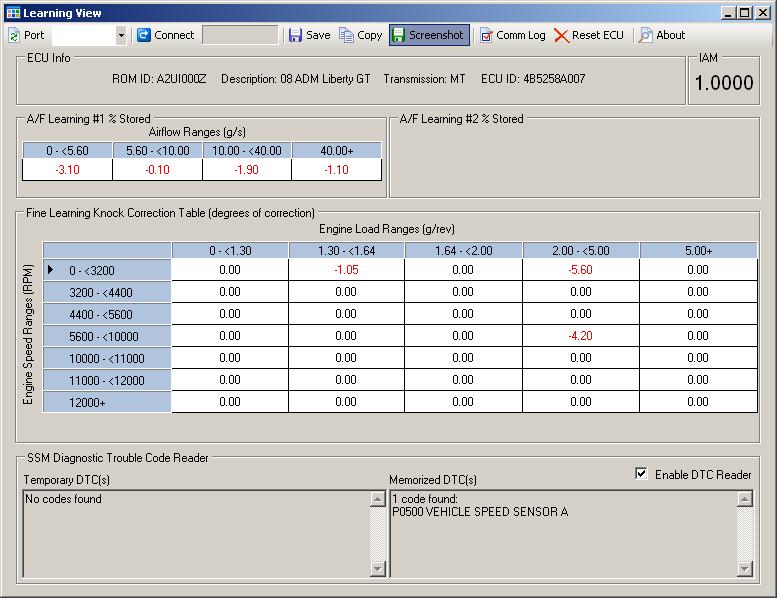Select the -0.10 A/F learning cell

158,170
